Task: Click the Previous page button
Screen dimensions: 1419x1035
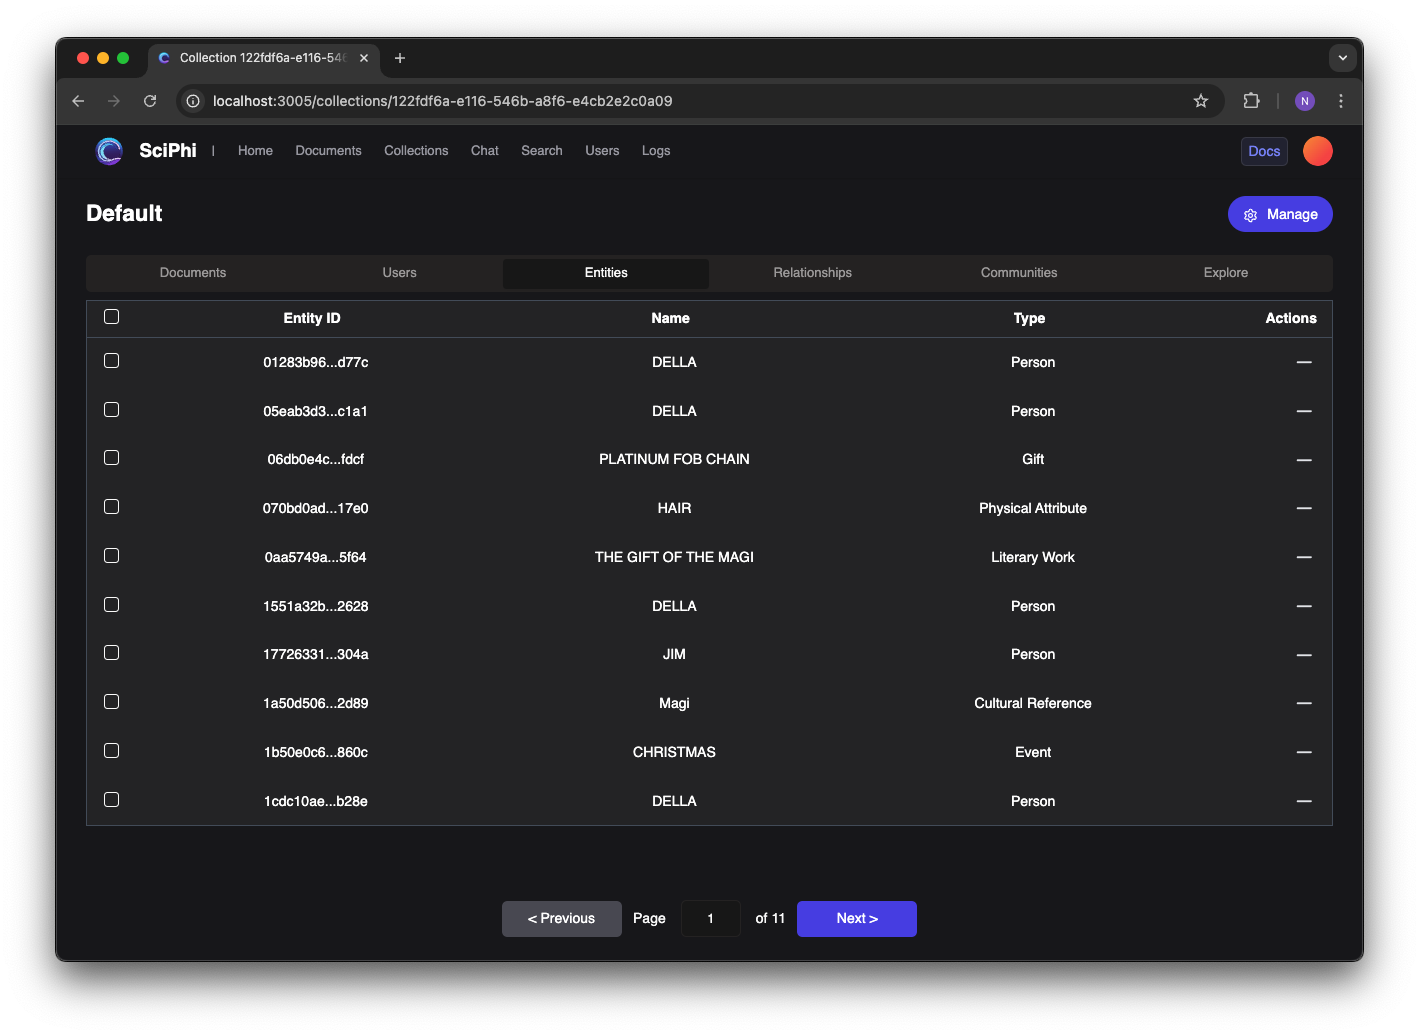Action: (x=561, y=919)
